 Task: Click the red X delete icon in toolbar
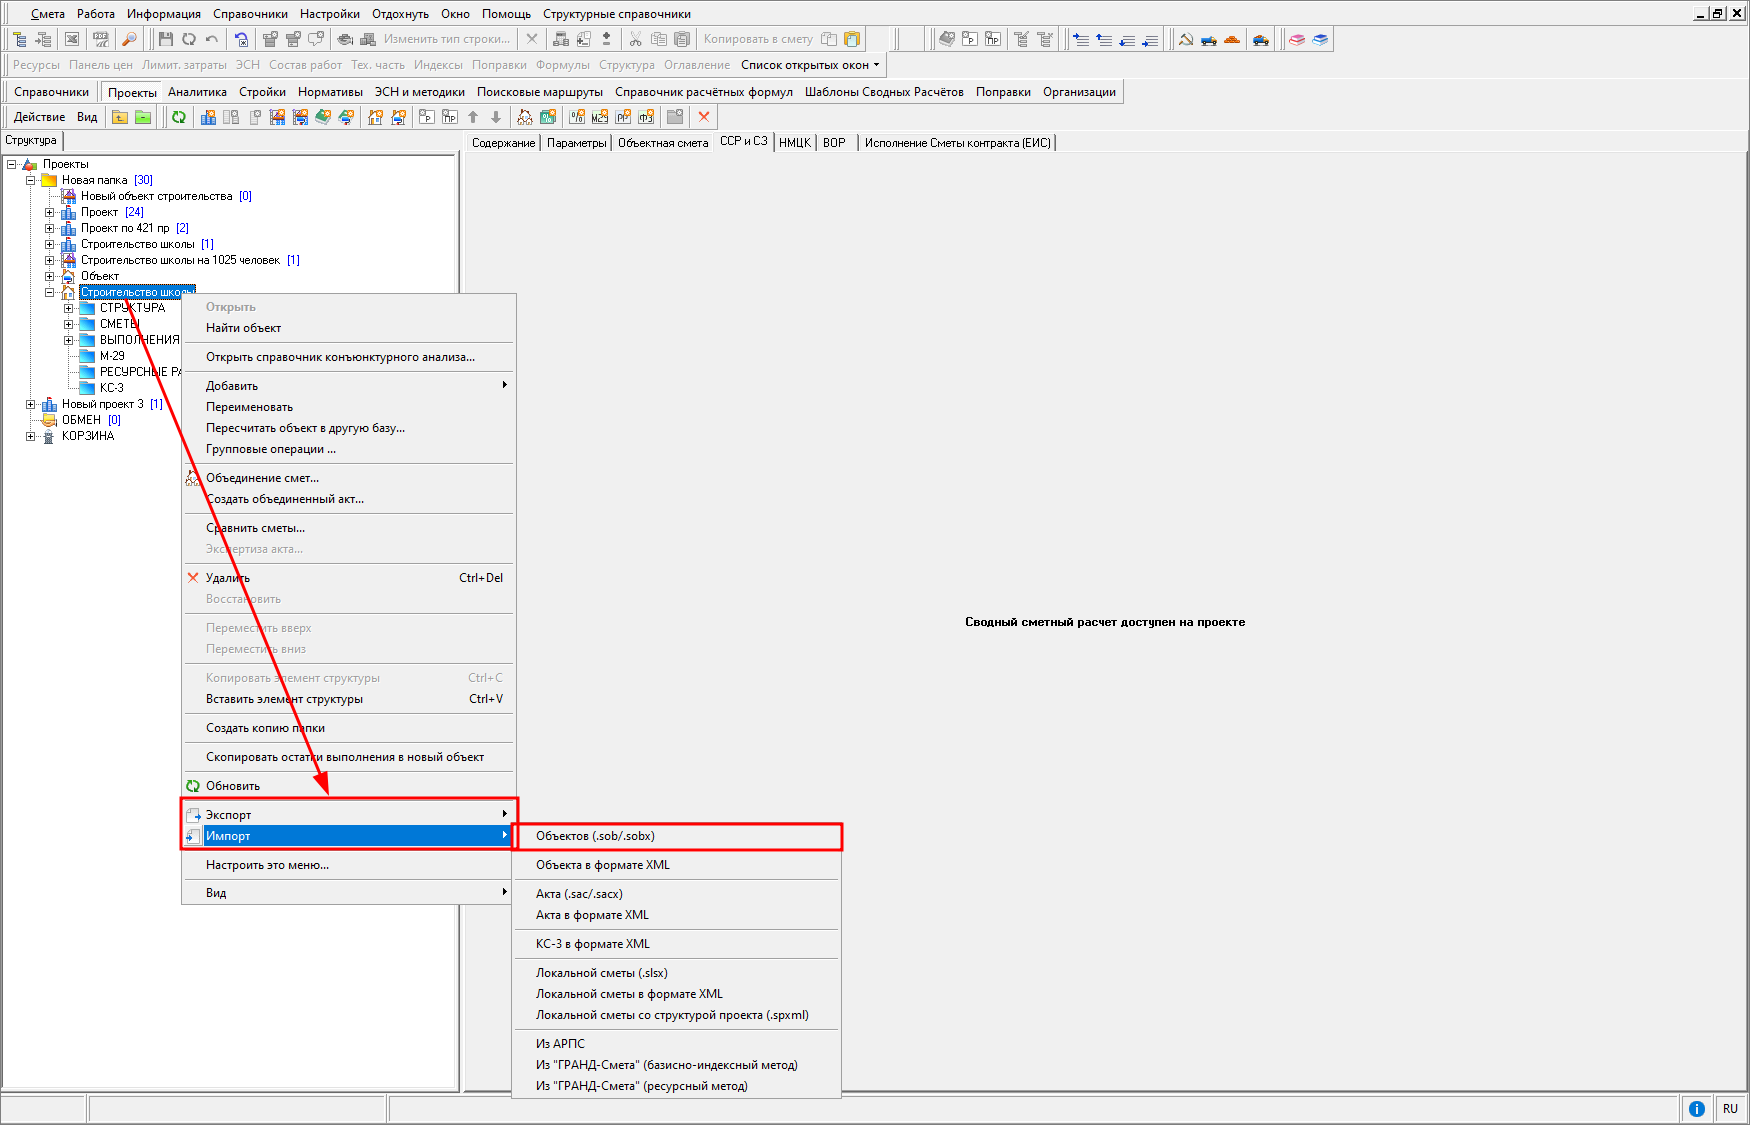[x=704, y=117]
